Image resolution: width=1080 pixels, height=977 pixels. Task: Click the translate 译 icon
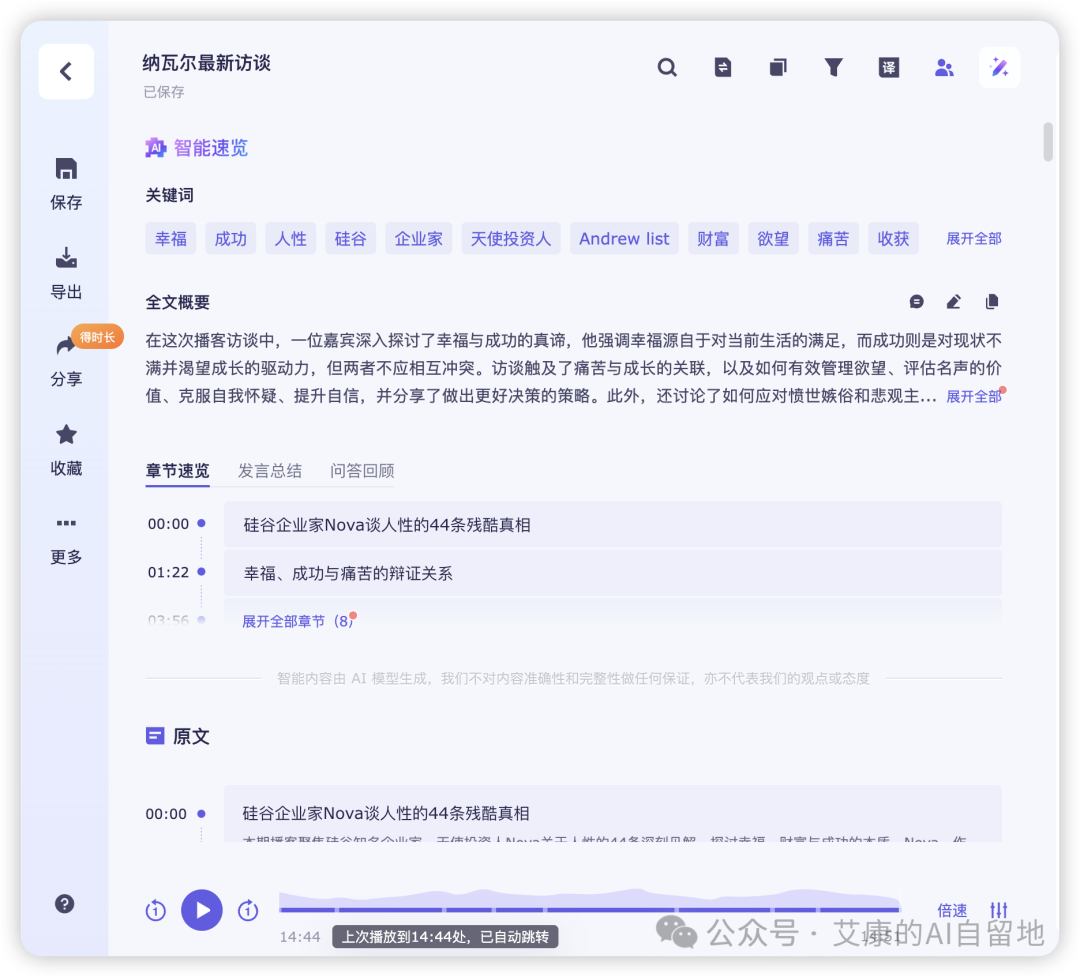click(x=889, y=68)
